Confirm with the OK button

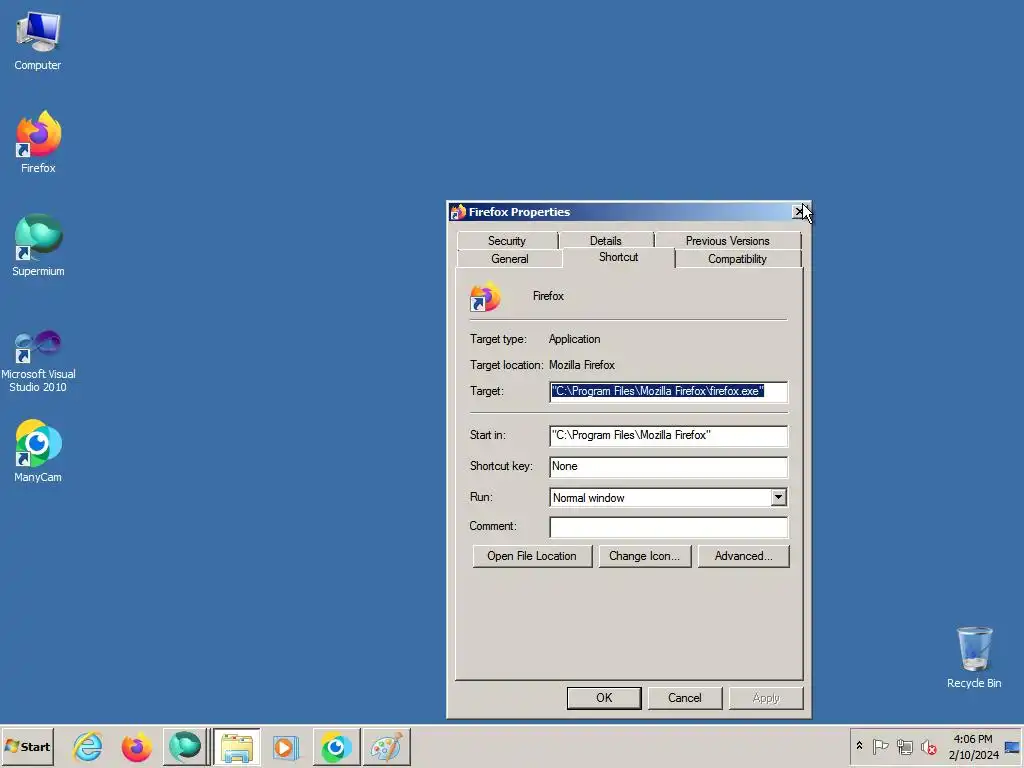[604, 698]
